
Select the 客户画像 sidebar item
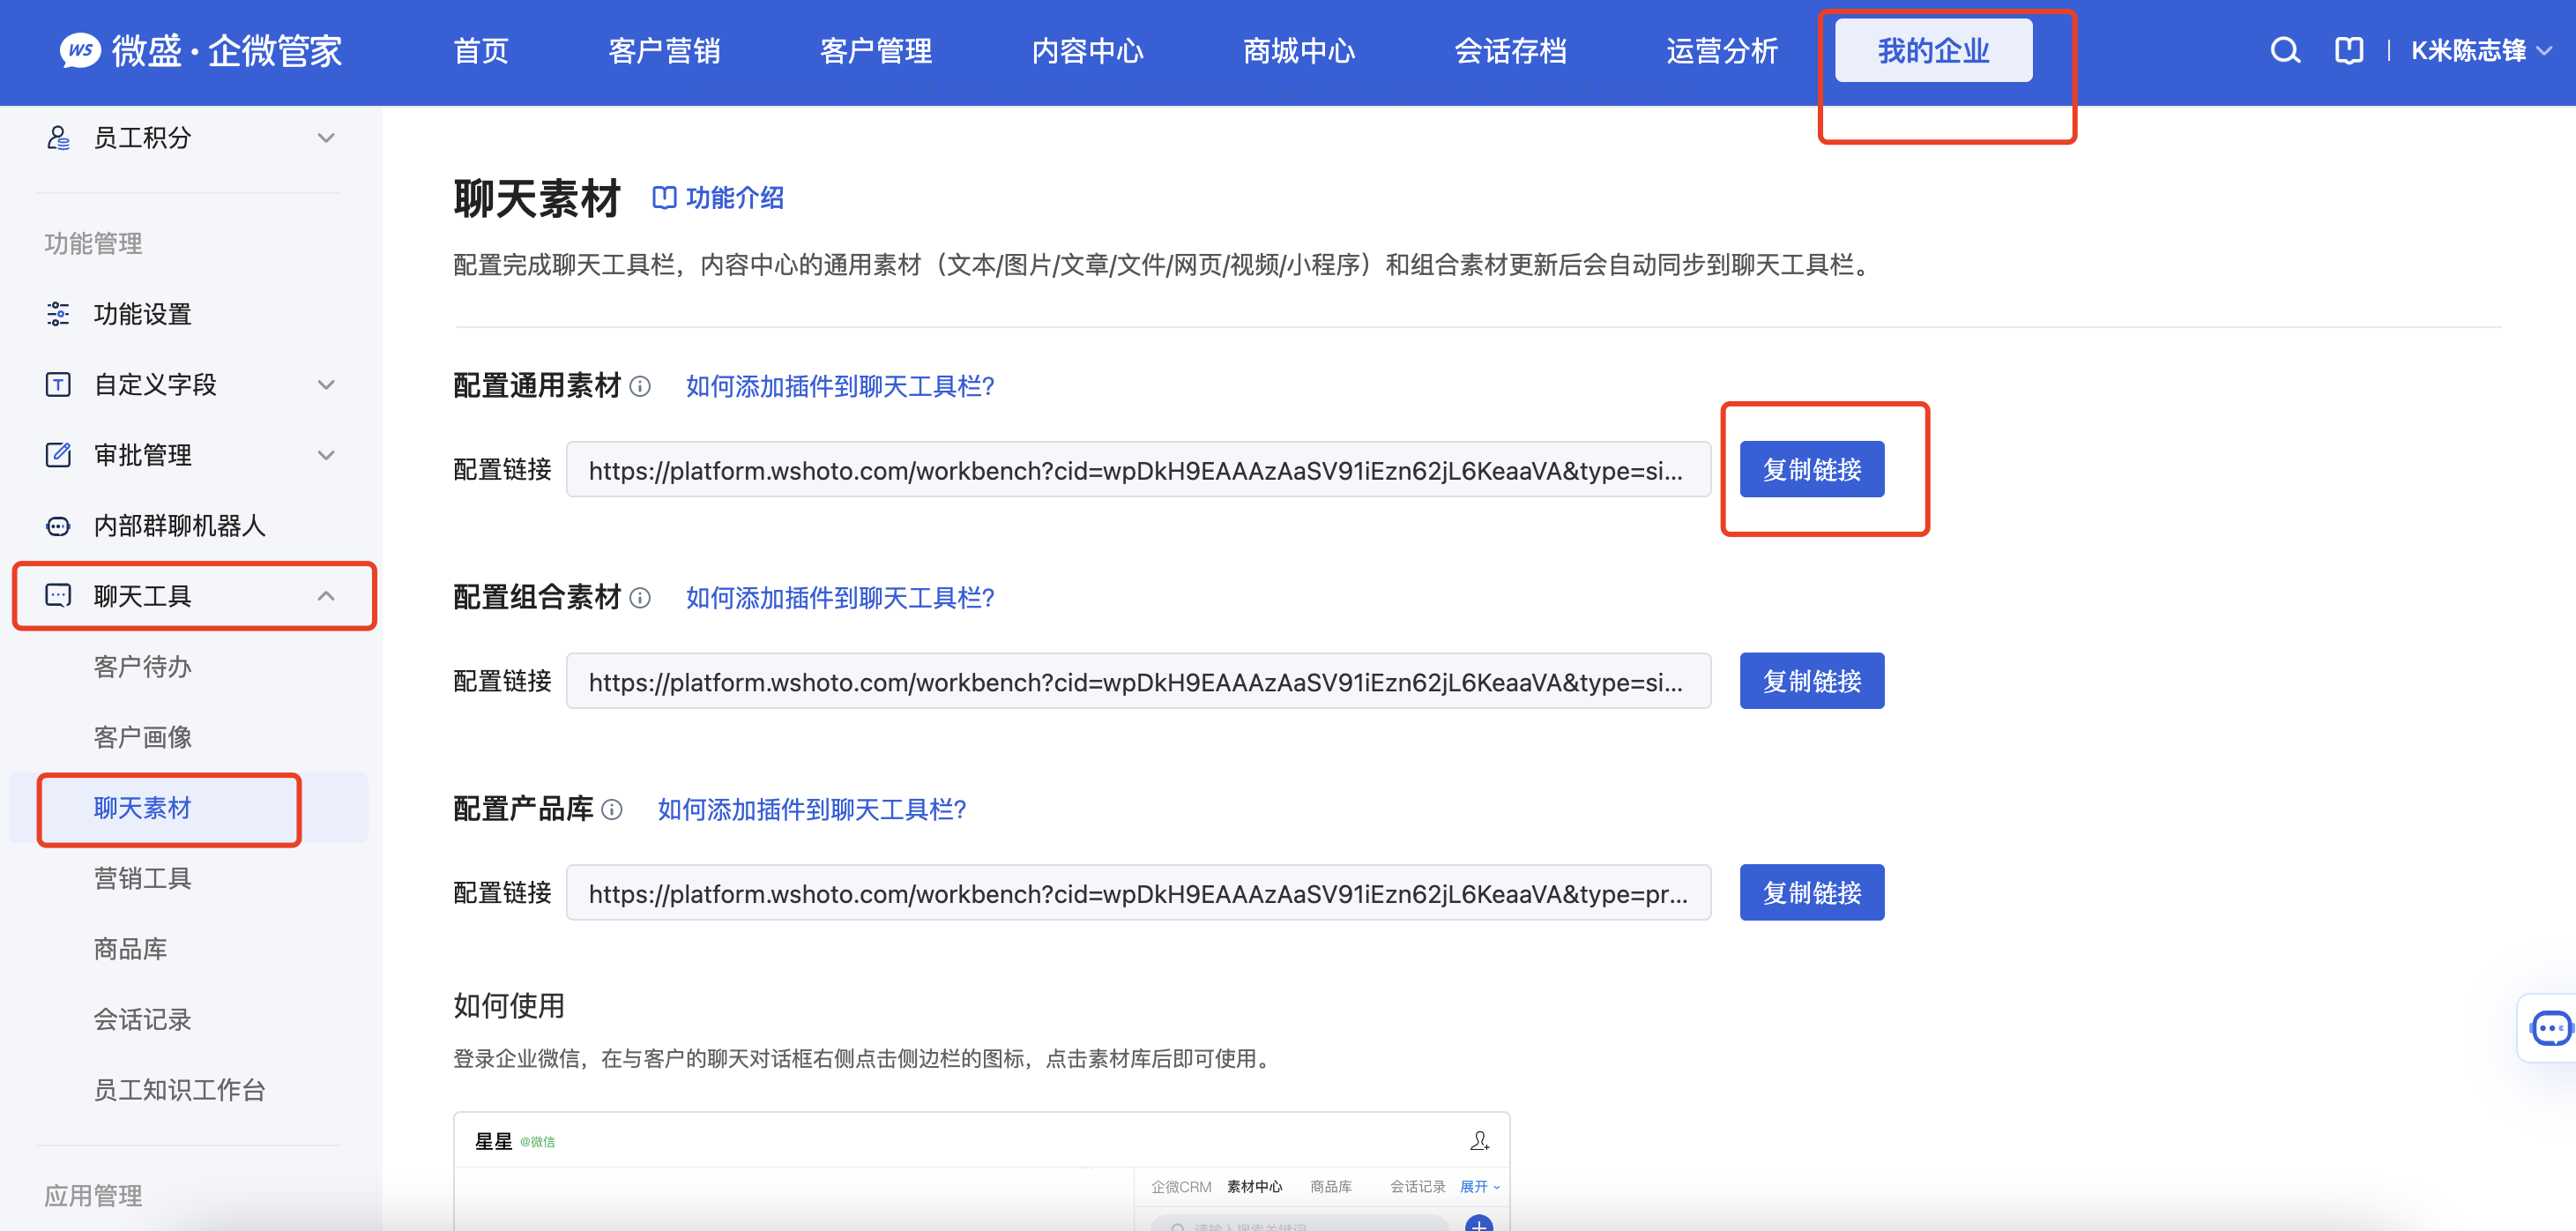pos(142,737)
